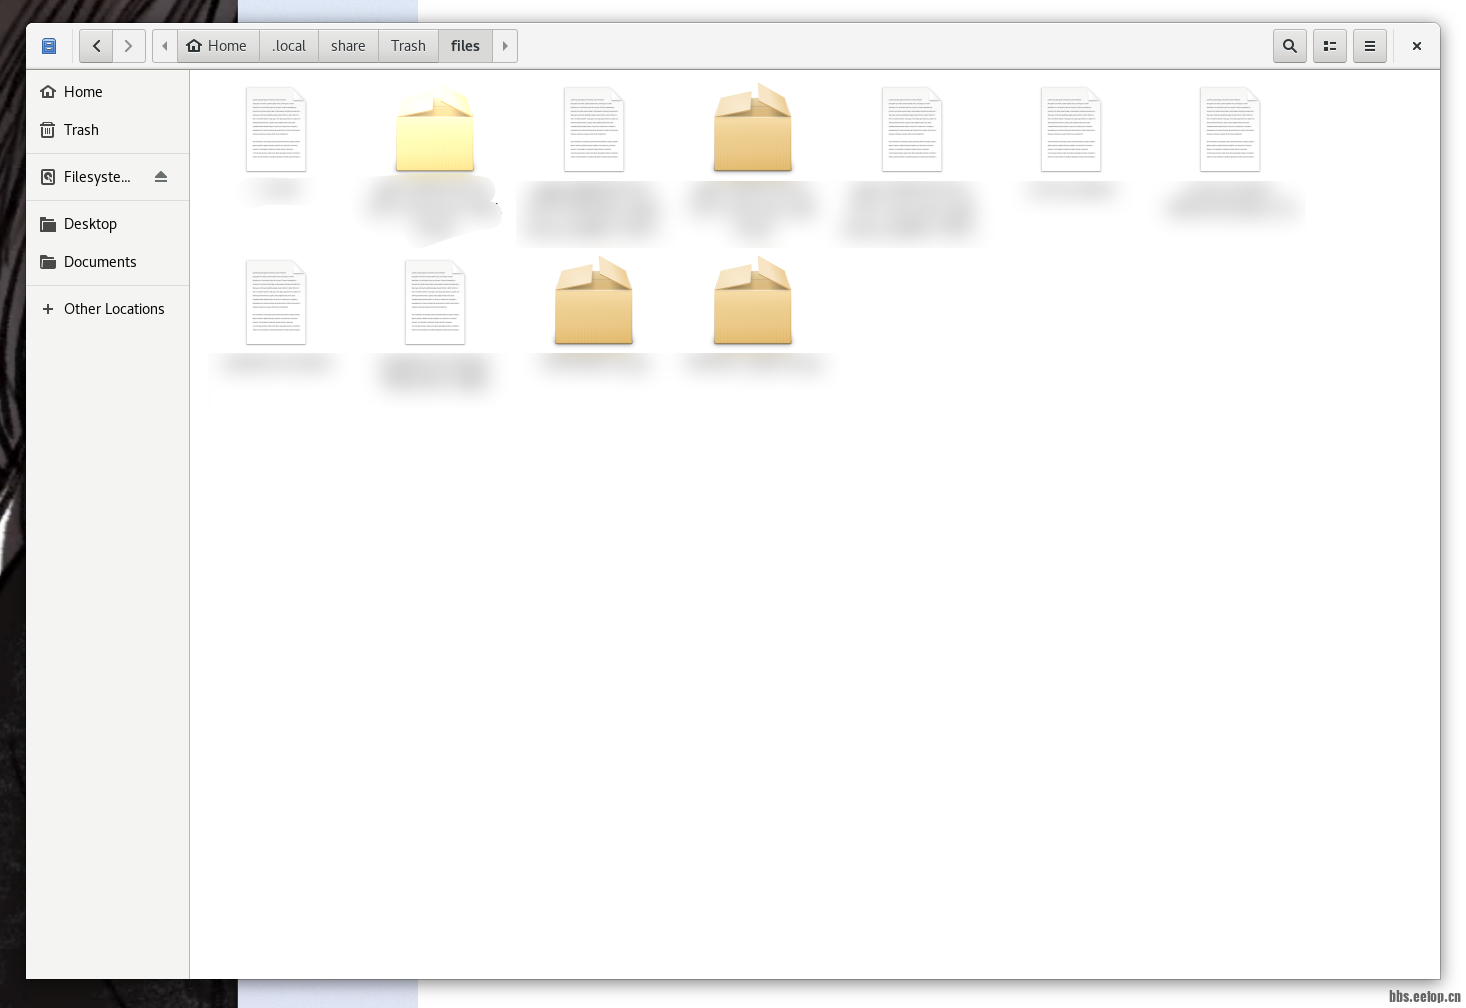The height and width of the screenshot is (1008, 1466).
Task: Open Trash in the sidebar
Action: tap(81, 130)
